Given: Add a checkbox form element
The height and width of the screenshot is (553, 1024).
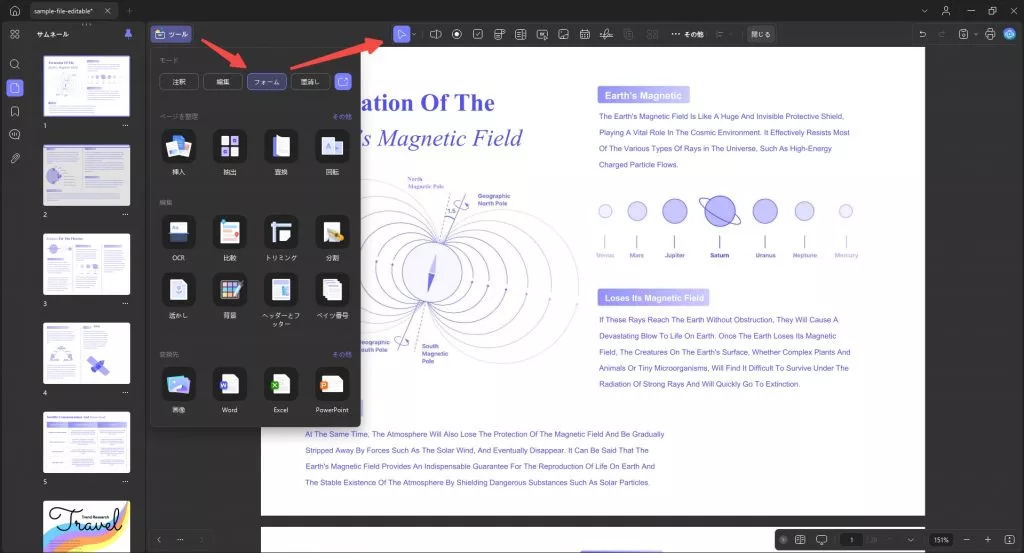Looking at the screenshot, I should [478, 34].
